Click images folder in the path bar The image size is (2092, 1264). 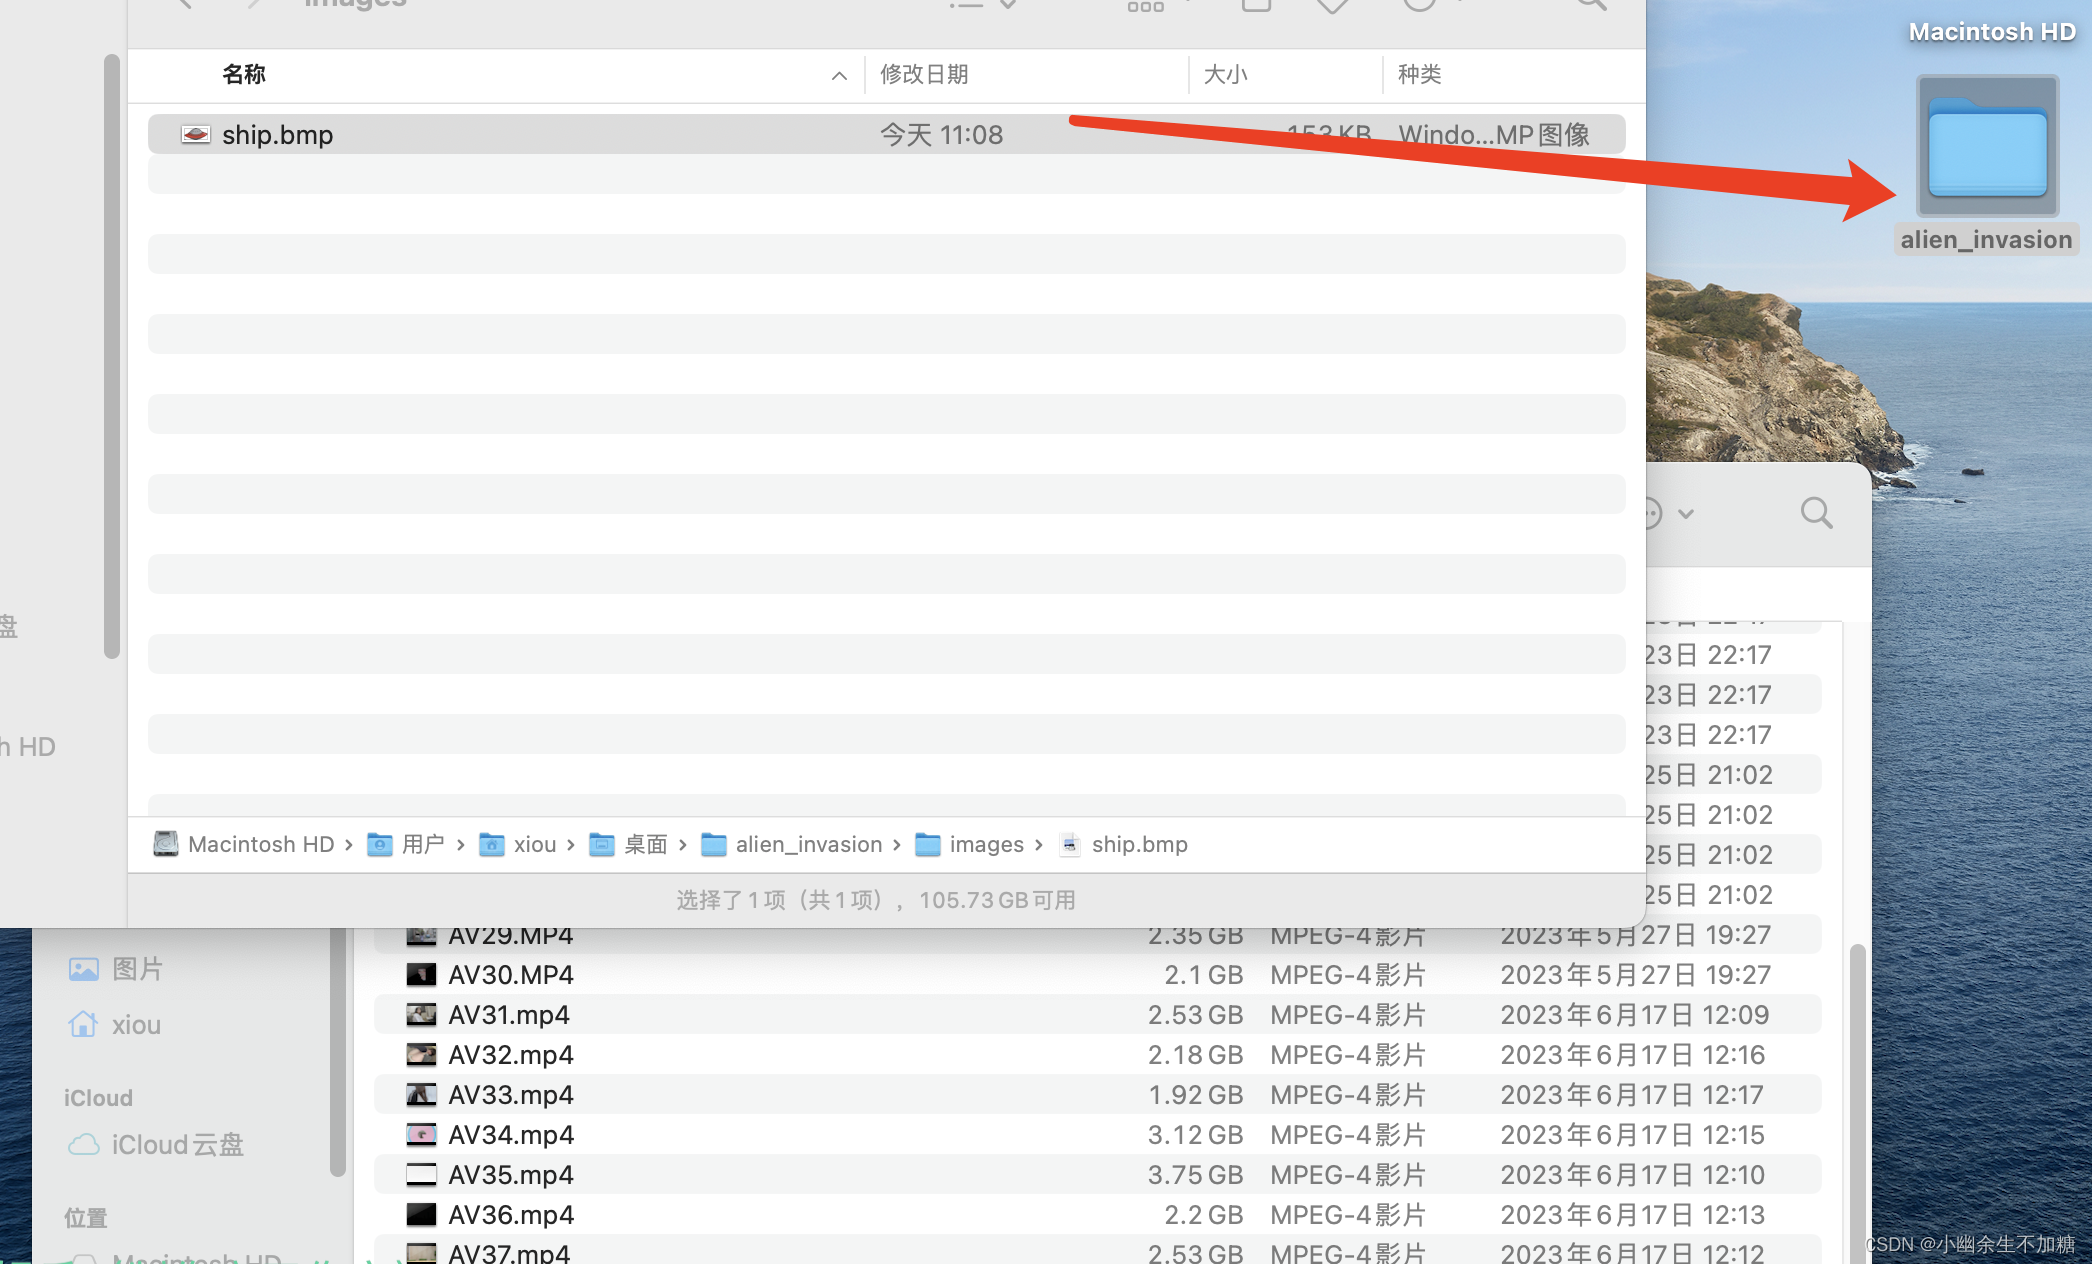pyautogui.click(x=987, y=844)
